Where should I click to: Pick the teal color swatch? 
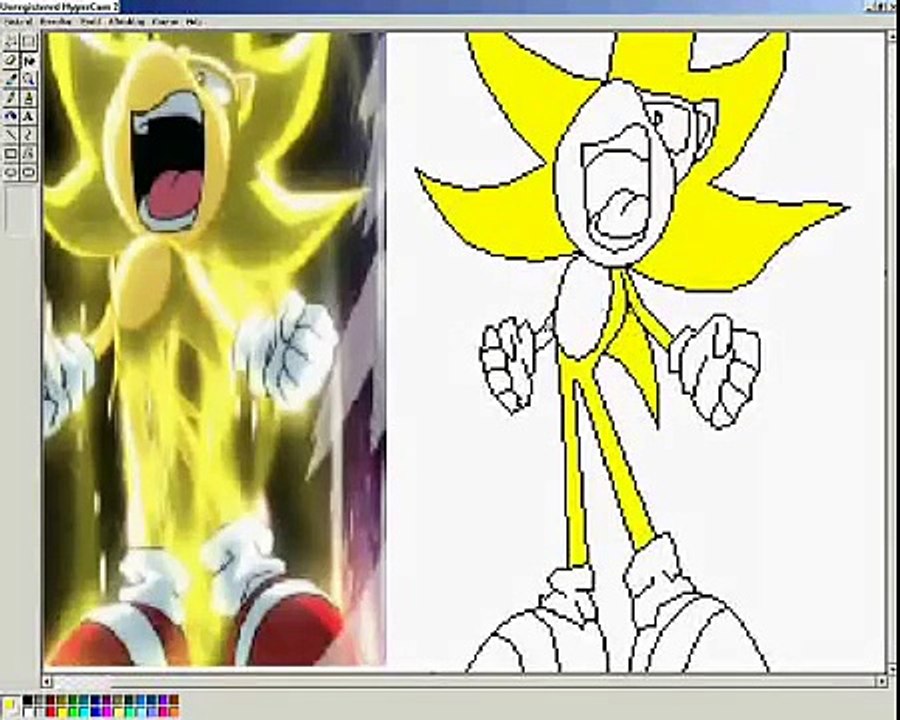[84, 699]
